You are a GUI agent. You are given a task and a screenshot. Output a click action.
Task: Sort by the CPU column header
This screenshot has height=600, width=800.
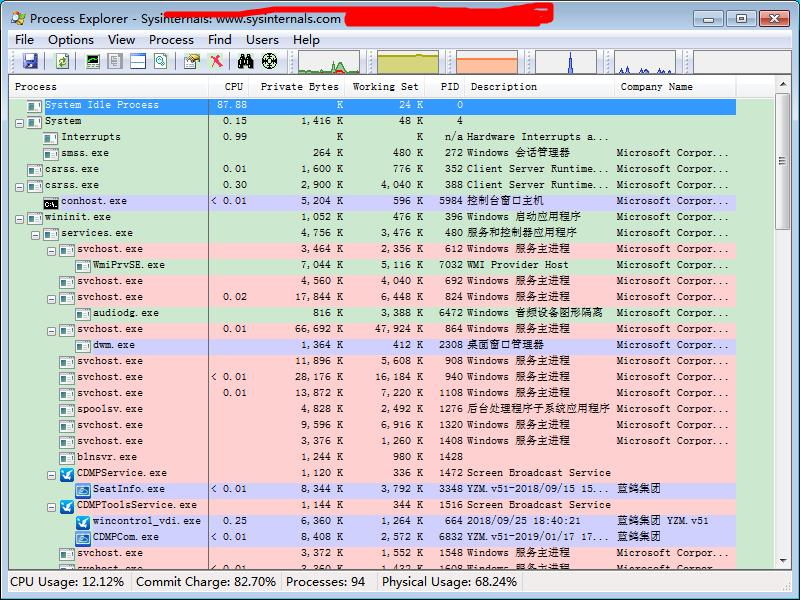229,87
